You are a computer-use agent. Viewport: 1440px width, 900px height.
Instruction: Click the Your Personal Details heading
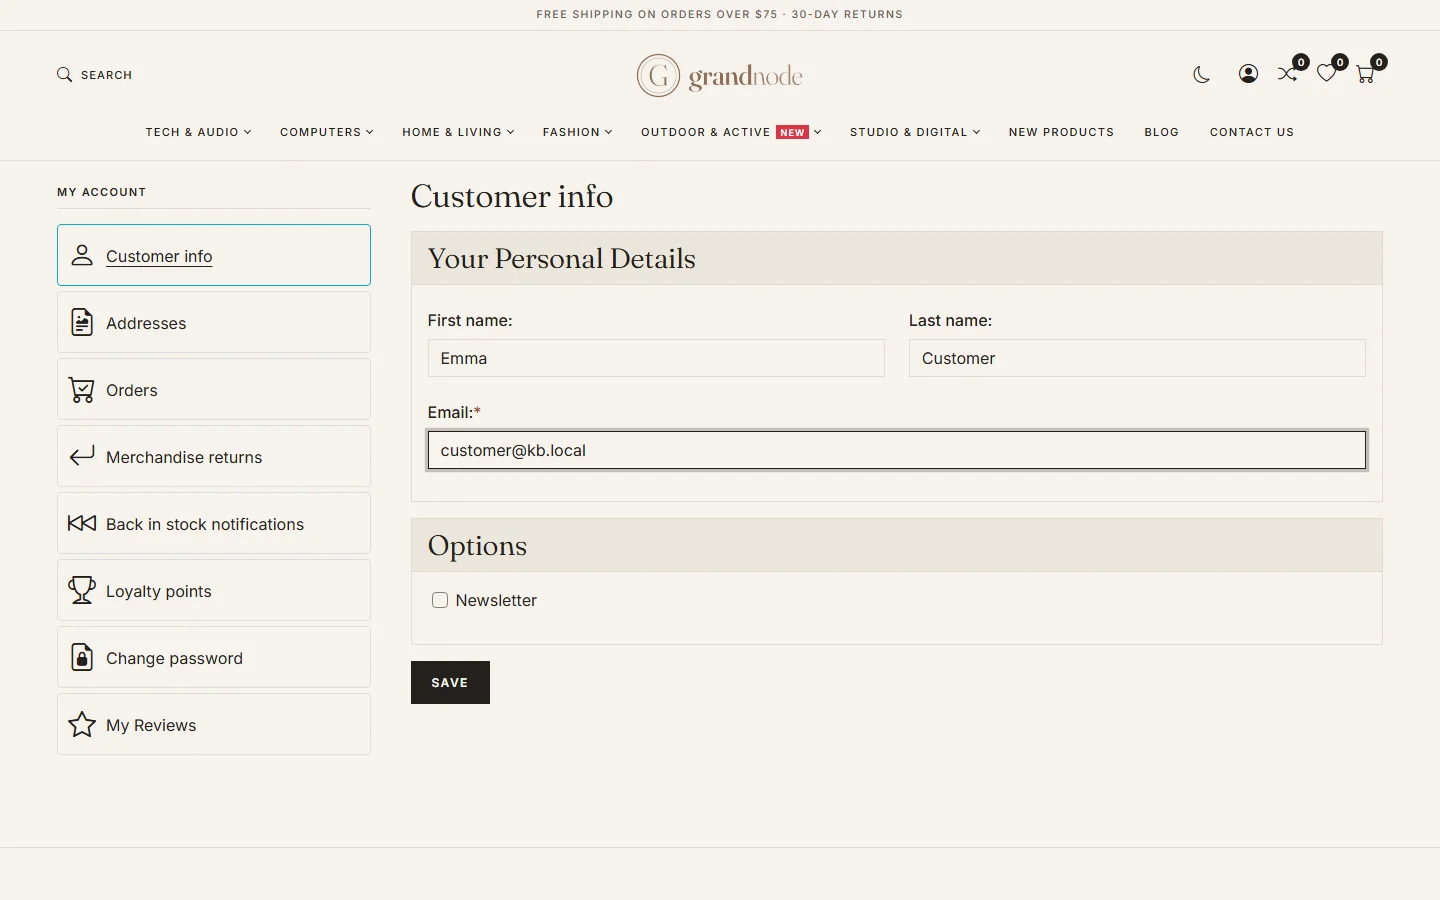click(562, 258)
